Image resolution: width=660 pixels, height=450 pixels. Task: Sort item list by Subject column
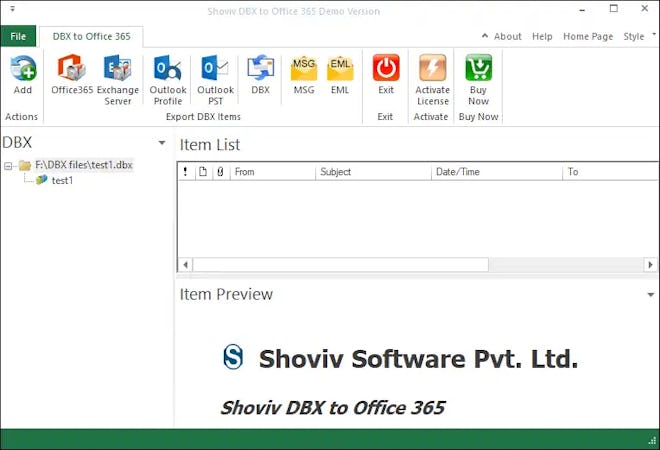tap(373, 172)
